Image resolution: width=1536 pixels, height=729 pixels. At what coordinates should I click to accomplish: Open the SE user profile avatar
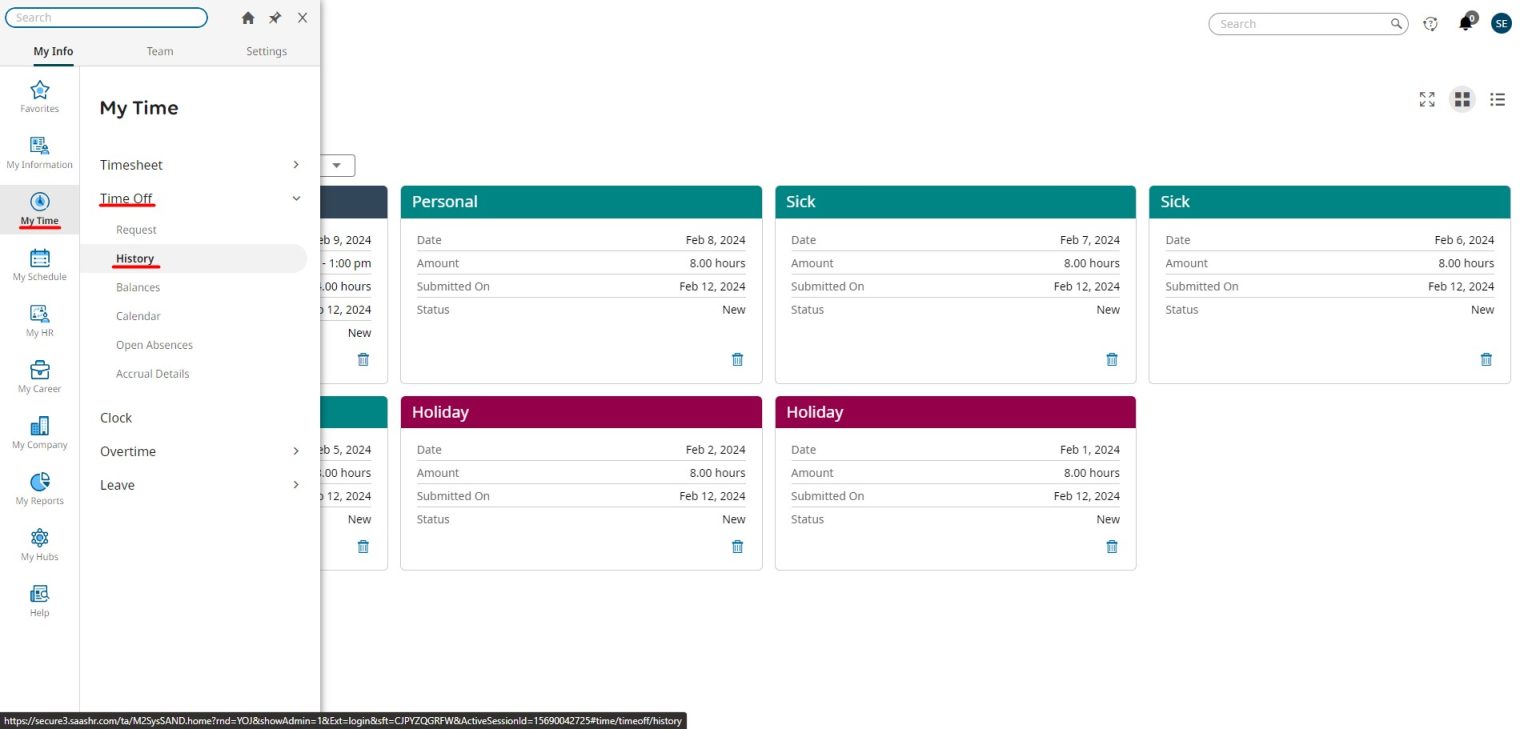click(1501, 22)
